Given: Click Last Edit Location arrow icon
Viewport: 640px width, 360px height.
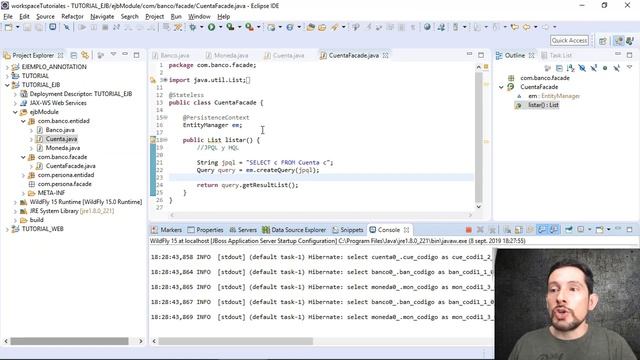Looking at the screenshot, I should point(515,27).
